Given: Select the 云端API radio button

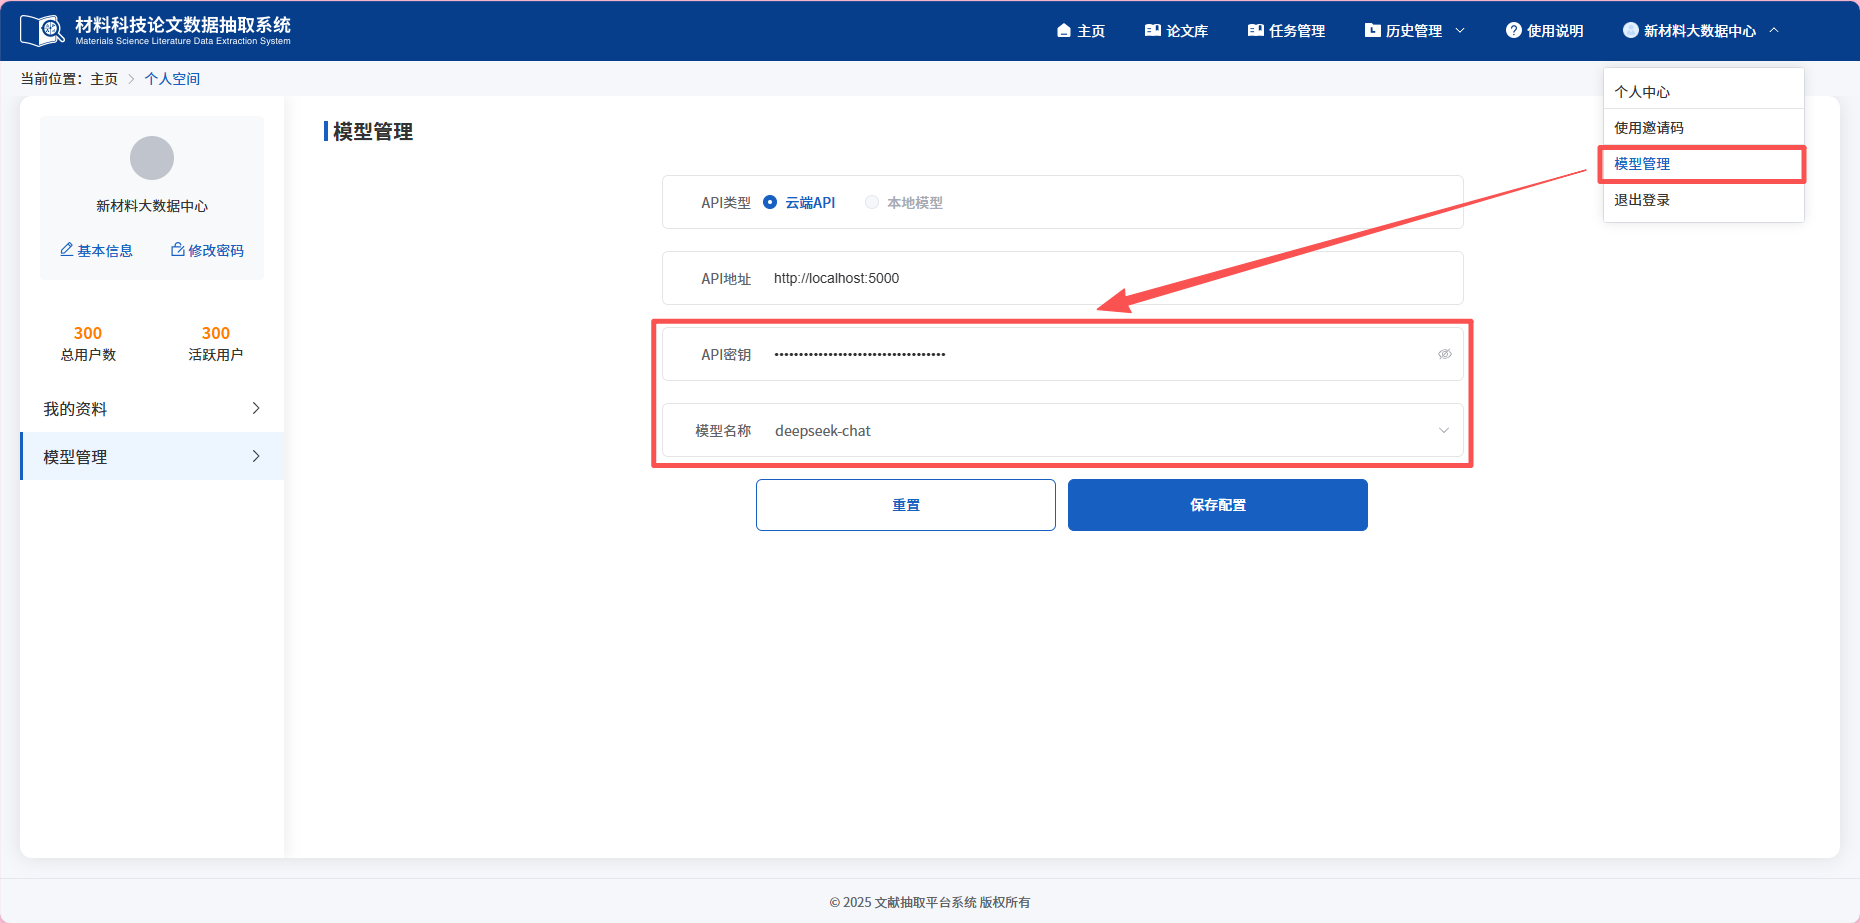Looking at the screenshot, I should (769, 202).
